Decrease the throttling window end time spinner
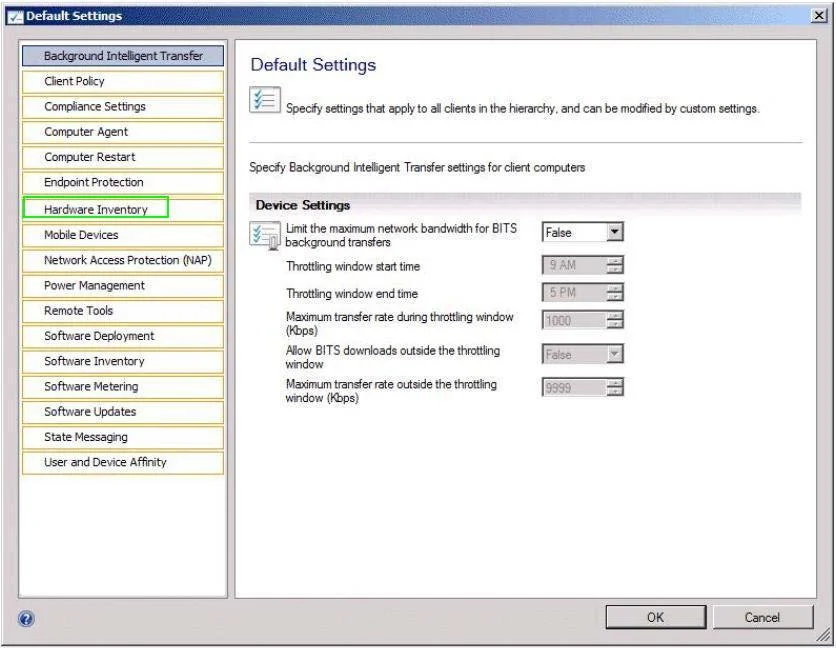 coord(615,297)
